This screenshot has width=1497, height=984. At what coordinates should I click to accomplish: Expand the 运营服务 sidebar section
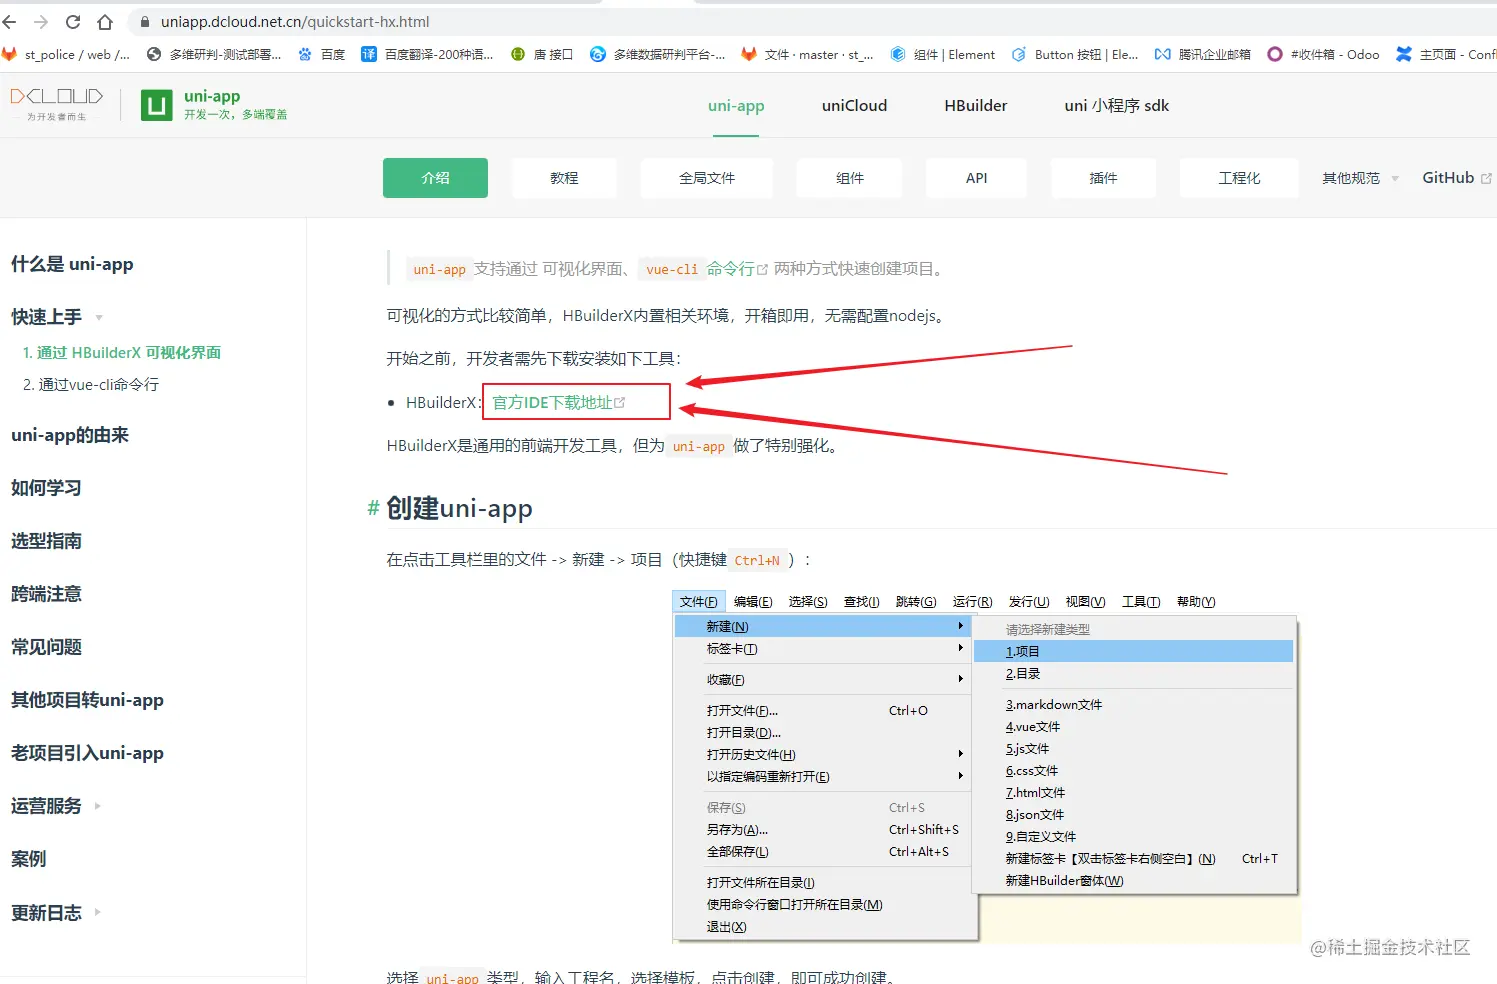coord(56,806)
